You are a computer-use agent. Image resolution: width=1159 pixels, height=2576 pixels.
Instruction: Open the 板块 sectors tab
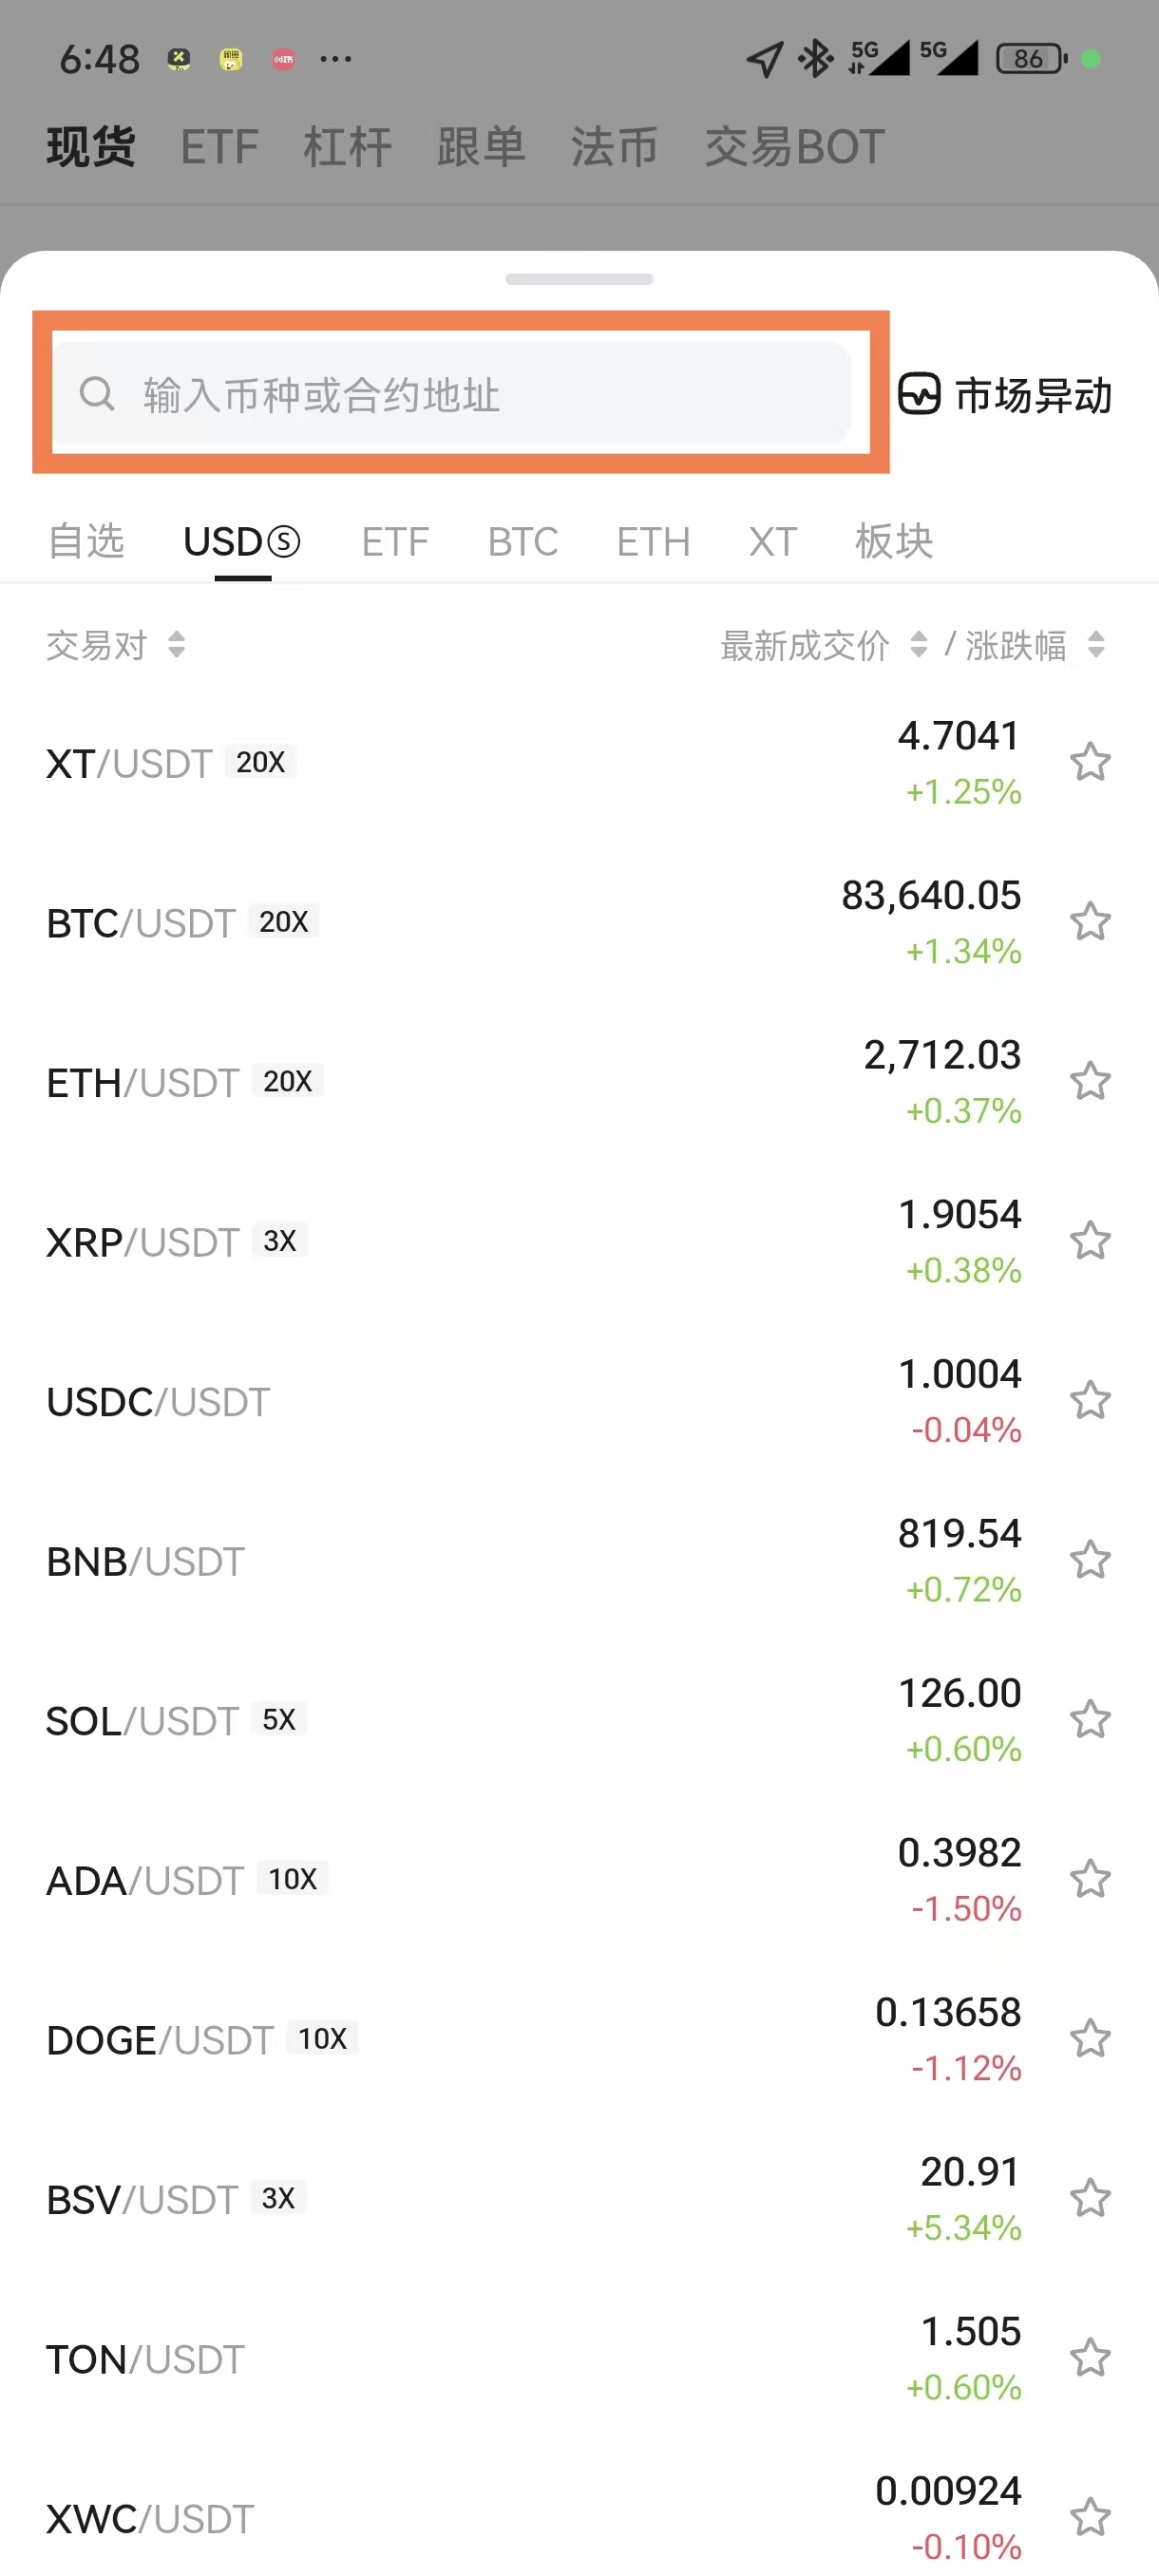pos(893,541)
